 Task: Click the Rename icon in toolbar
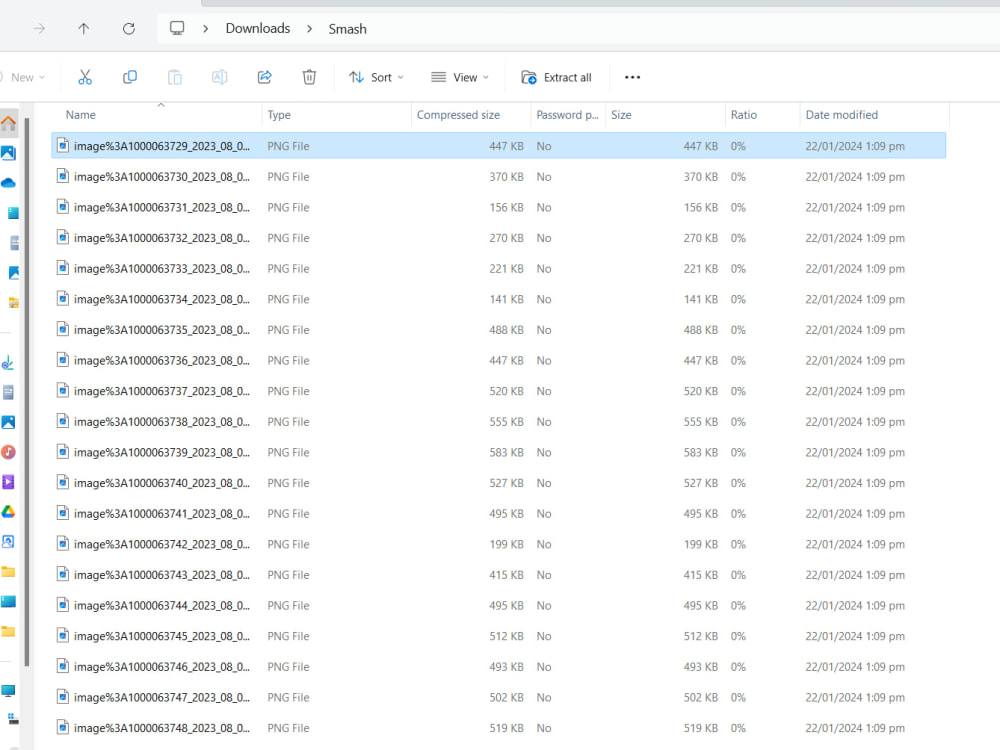tap(219, 77)
